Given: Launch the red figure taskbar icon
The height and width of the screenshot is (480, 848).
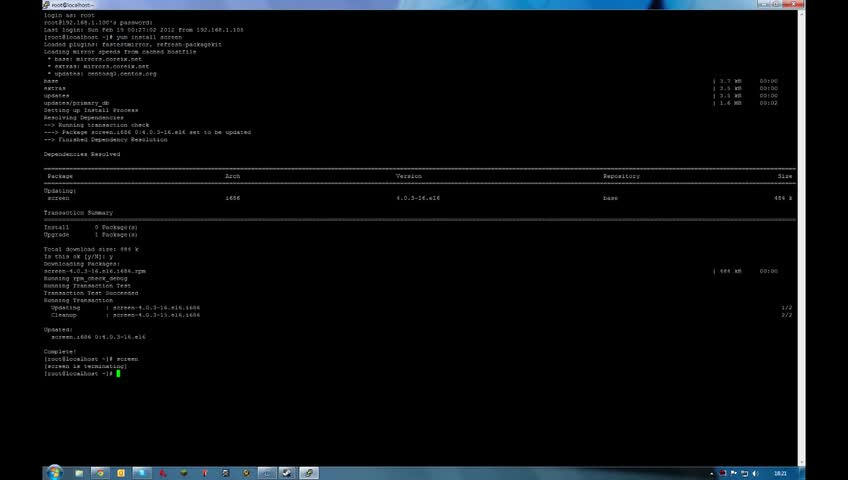Looking at the screenshot, I should point(163,473).
